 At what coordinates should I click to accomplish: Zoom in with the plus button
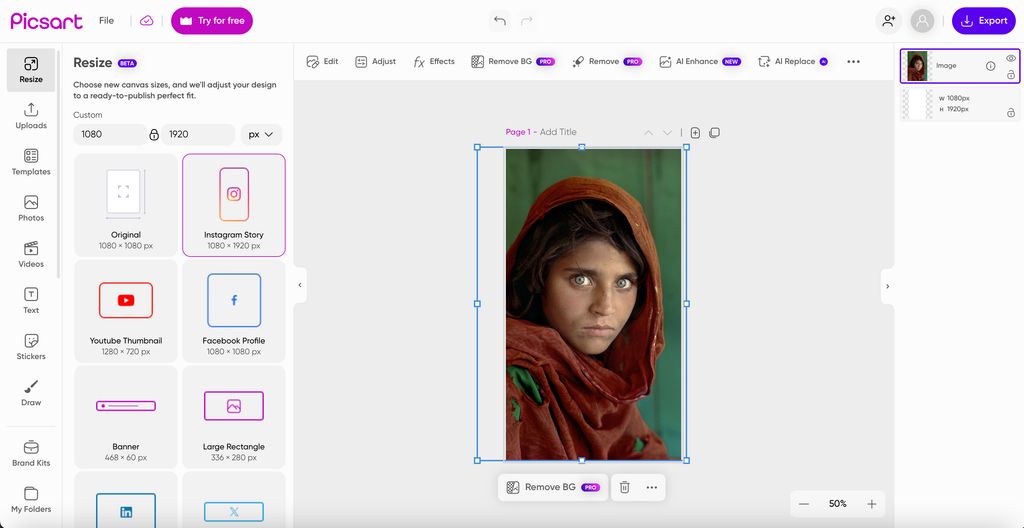click(x=871, y=504)
